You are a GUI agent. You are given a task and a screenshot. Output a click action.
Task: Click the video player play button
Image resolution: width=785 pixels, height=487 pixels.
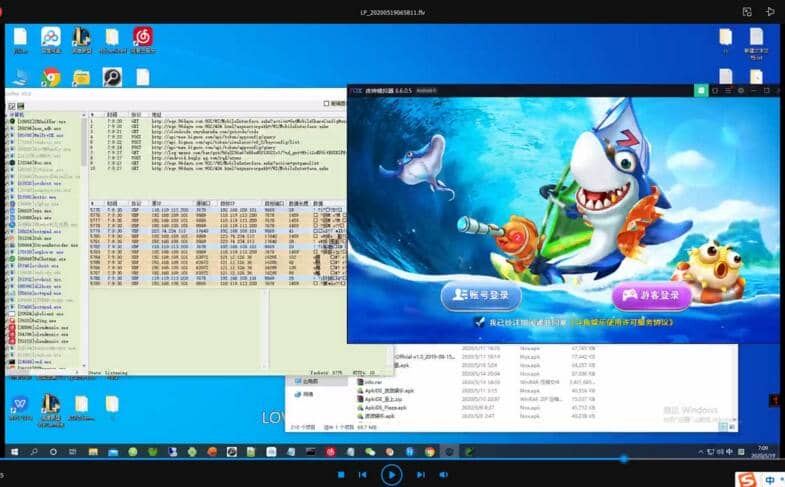(391, 474)
